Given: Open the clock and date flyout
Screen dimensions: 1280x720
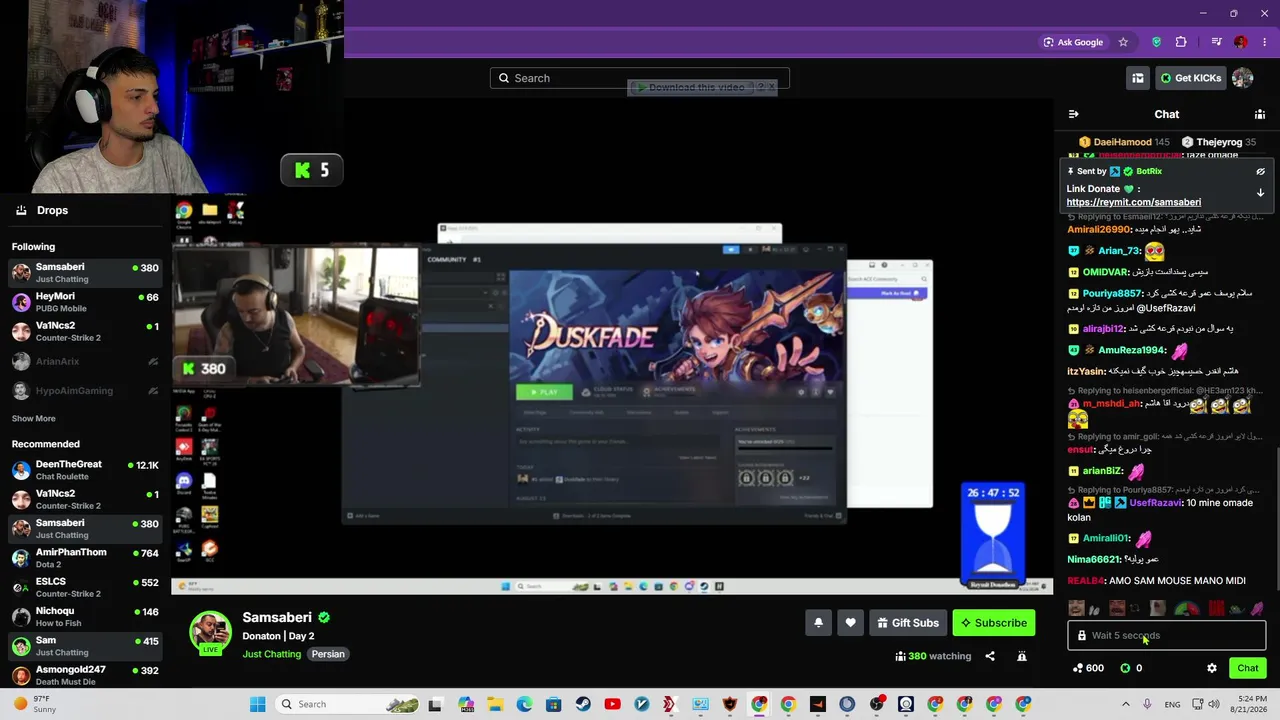Looking at the screenshot, I should tap(1252, 704).
